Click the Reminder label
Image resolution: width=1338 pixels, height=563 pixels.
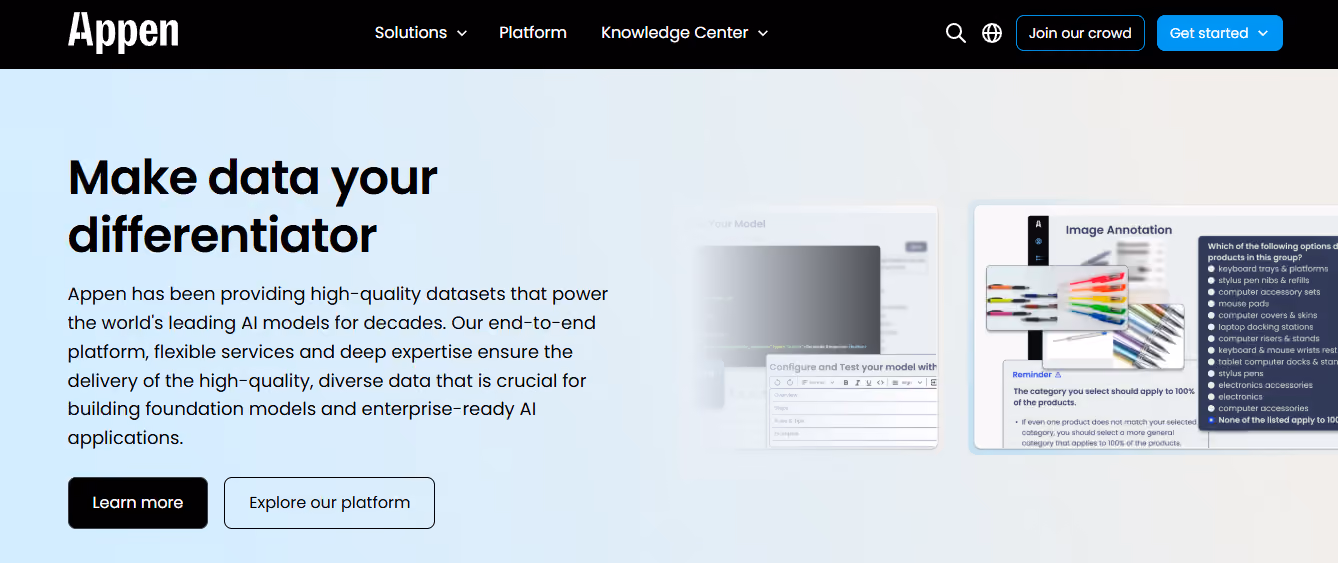point(1032,374)
